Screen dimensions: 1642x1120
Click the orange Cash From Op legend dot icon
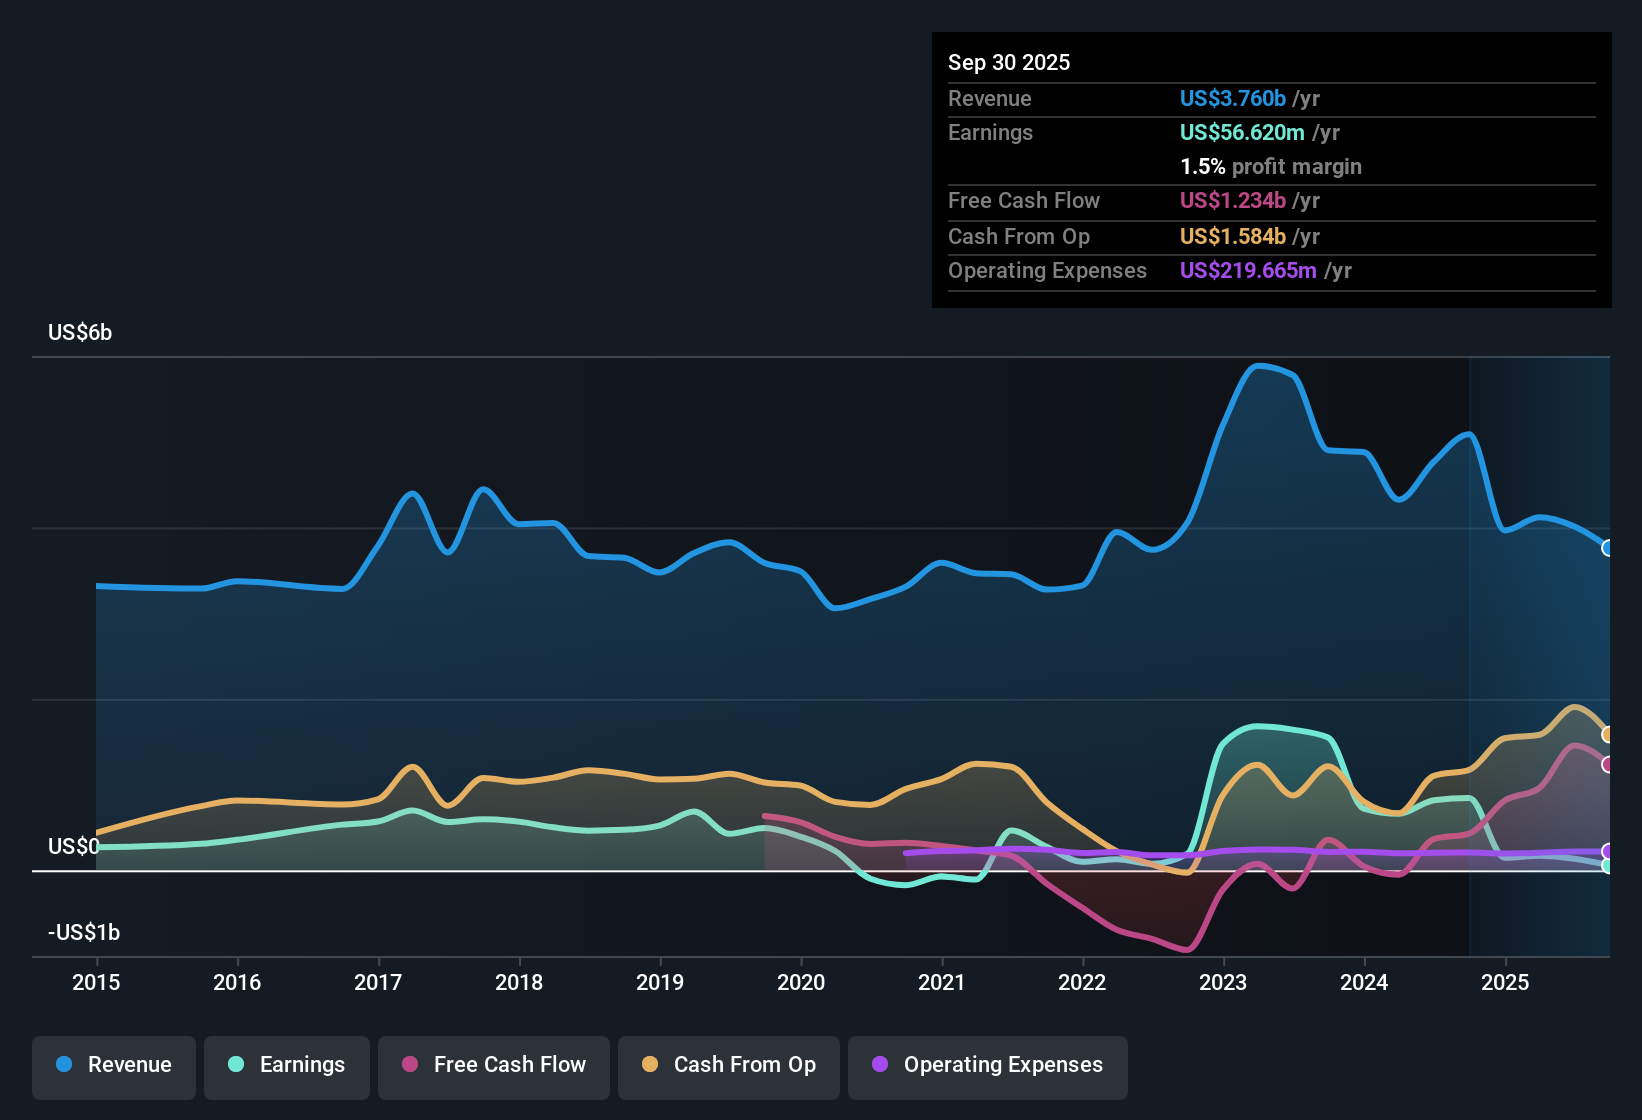(x=650, y=1065)
